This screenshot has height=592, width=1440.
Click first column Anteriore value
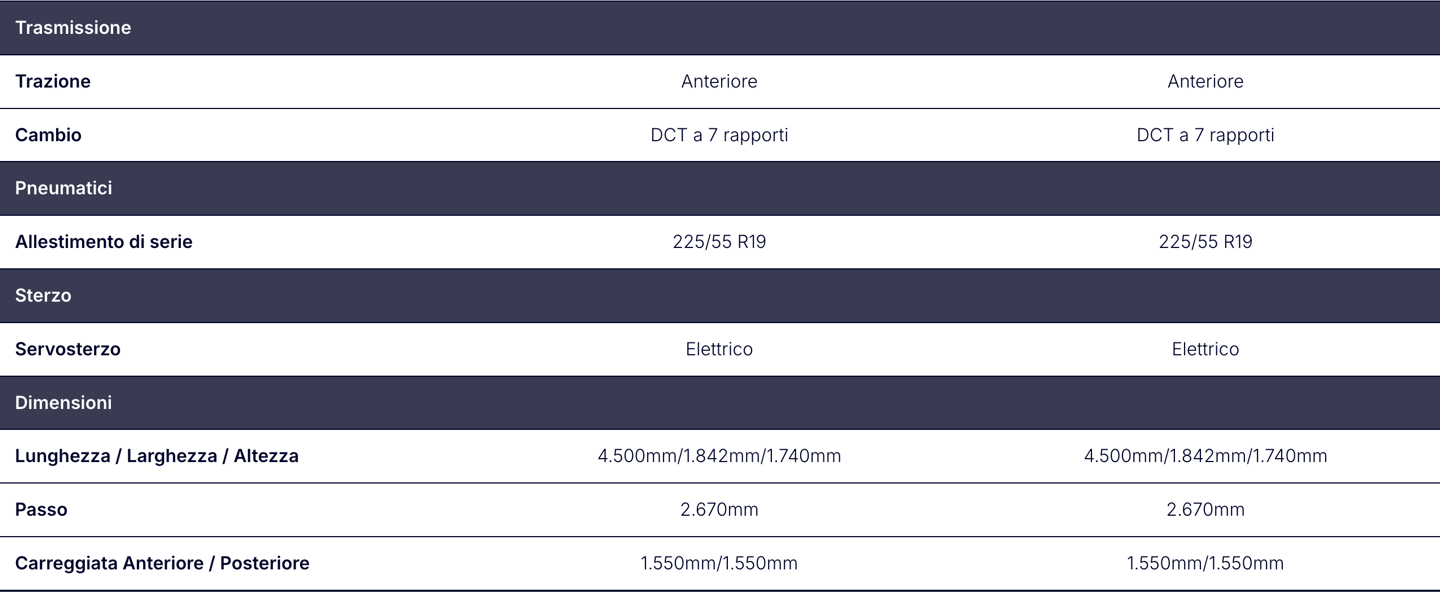[x=719, y=81]
